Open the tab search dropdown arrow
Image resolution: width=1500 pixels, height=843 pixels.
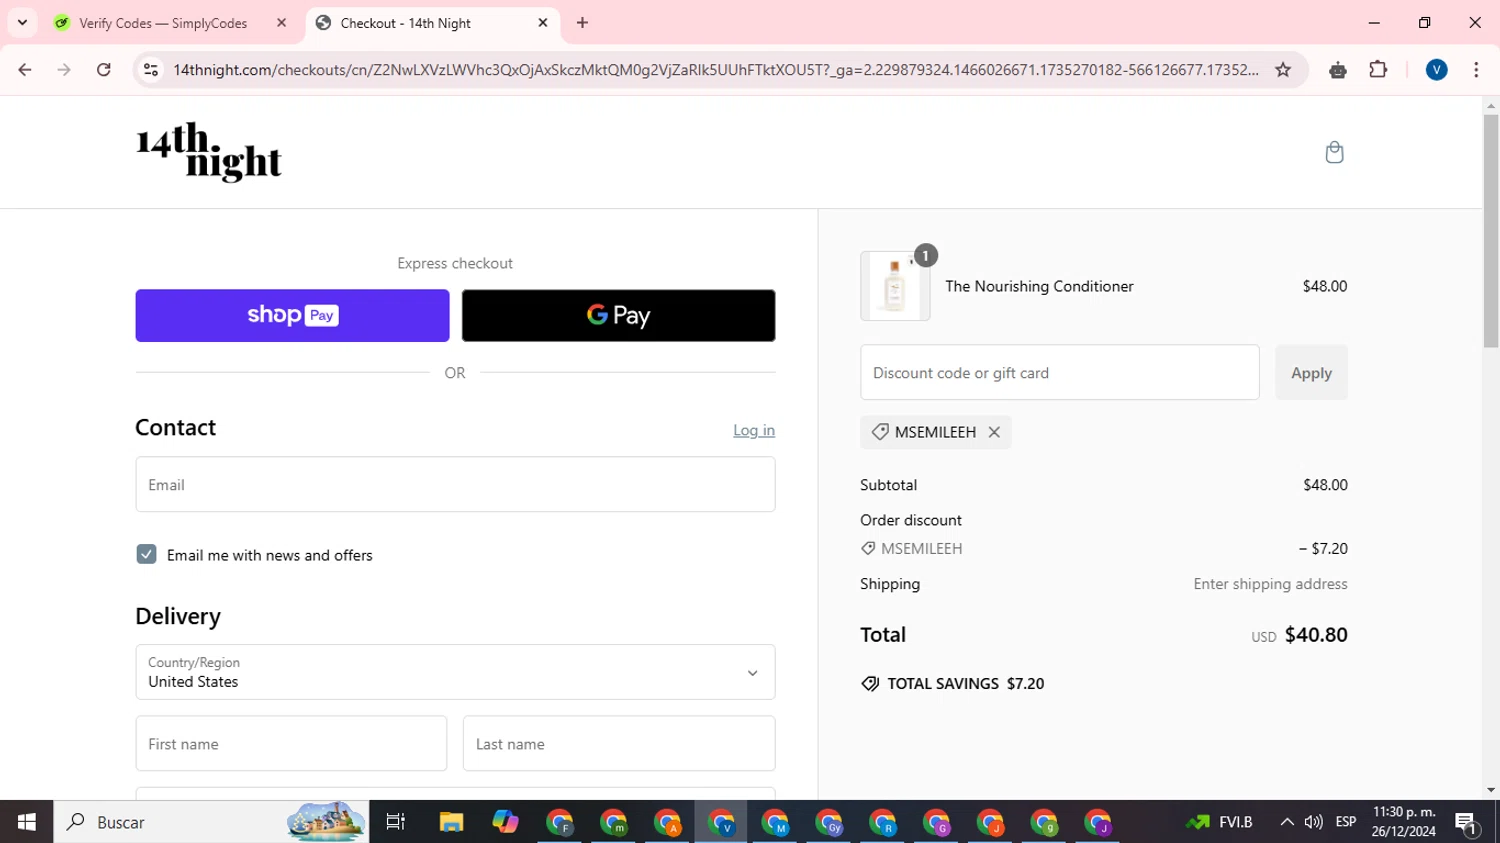coord(22,23)
